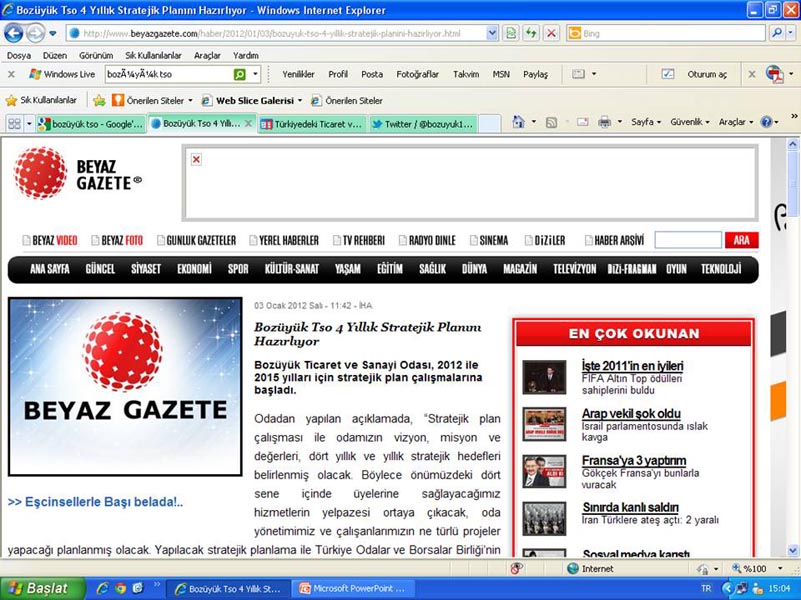Open the Dosya menu
This screenshot has width=801, height=600.
pyautogui.click(x=19, y=55)
